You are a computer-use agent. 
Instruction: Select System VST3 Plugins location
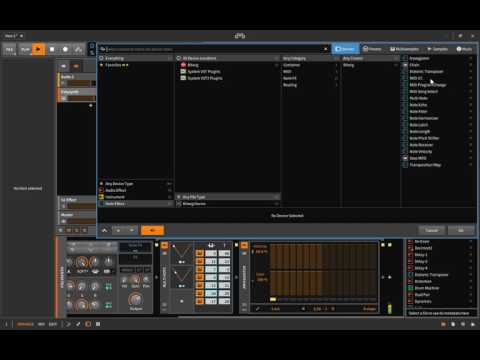pos(228,78)
